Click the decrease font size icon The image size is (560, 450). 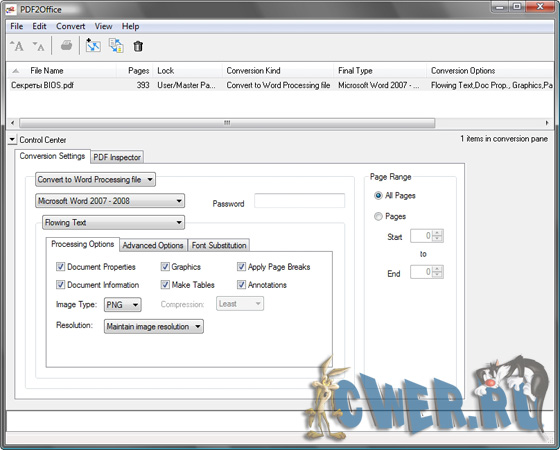click(39, 46)
